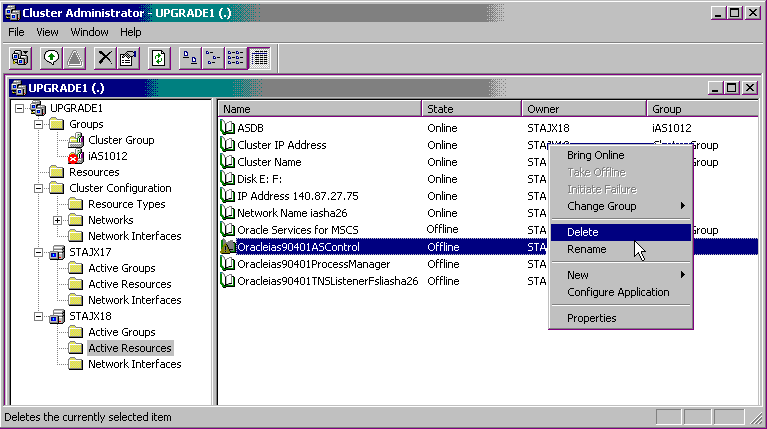Open the Help menu

tap(131, 32)
